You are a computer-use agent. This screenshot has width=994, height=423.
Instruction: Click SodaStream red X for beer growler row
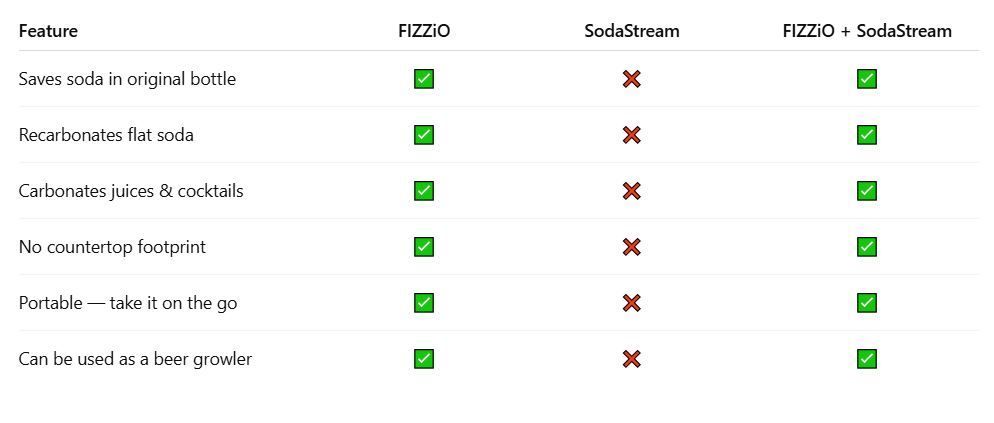(x=631, y=359)
